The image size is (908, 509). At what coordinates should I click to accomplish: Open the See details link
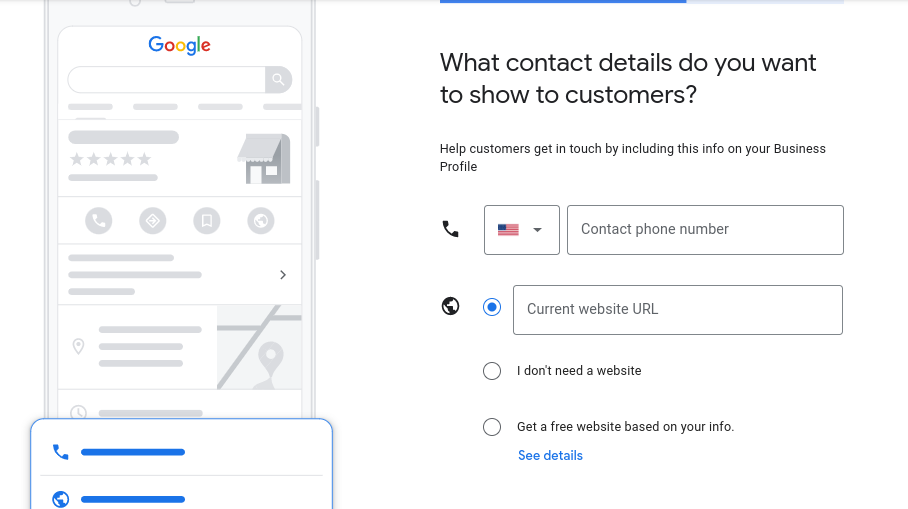pyautogui.click(x=550, y=456)
